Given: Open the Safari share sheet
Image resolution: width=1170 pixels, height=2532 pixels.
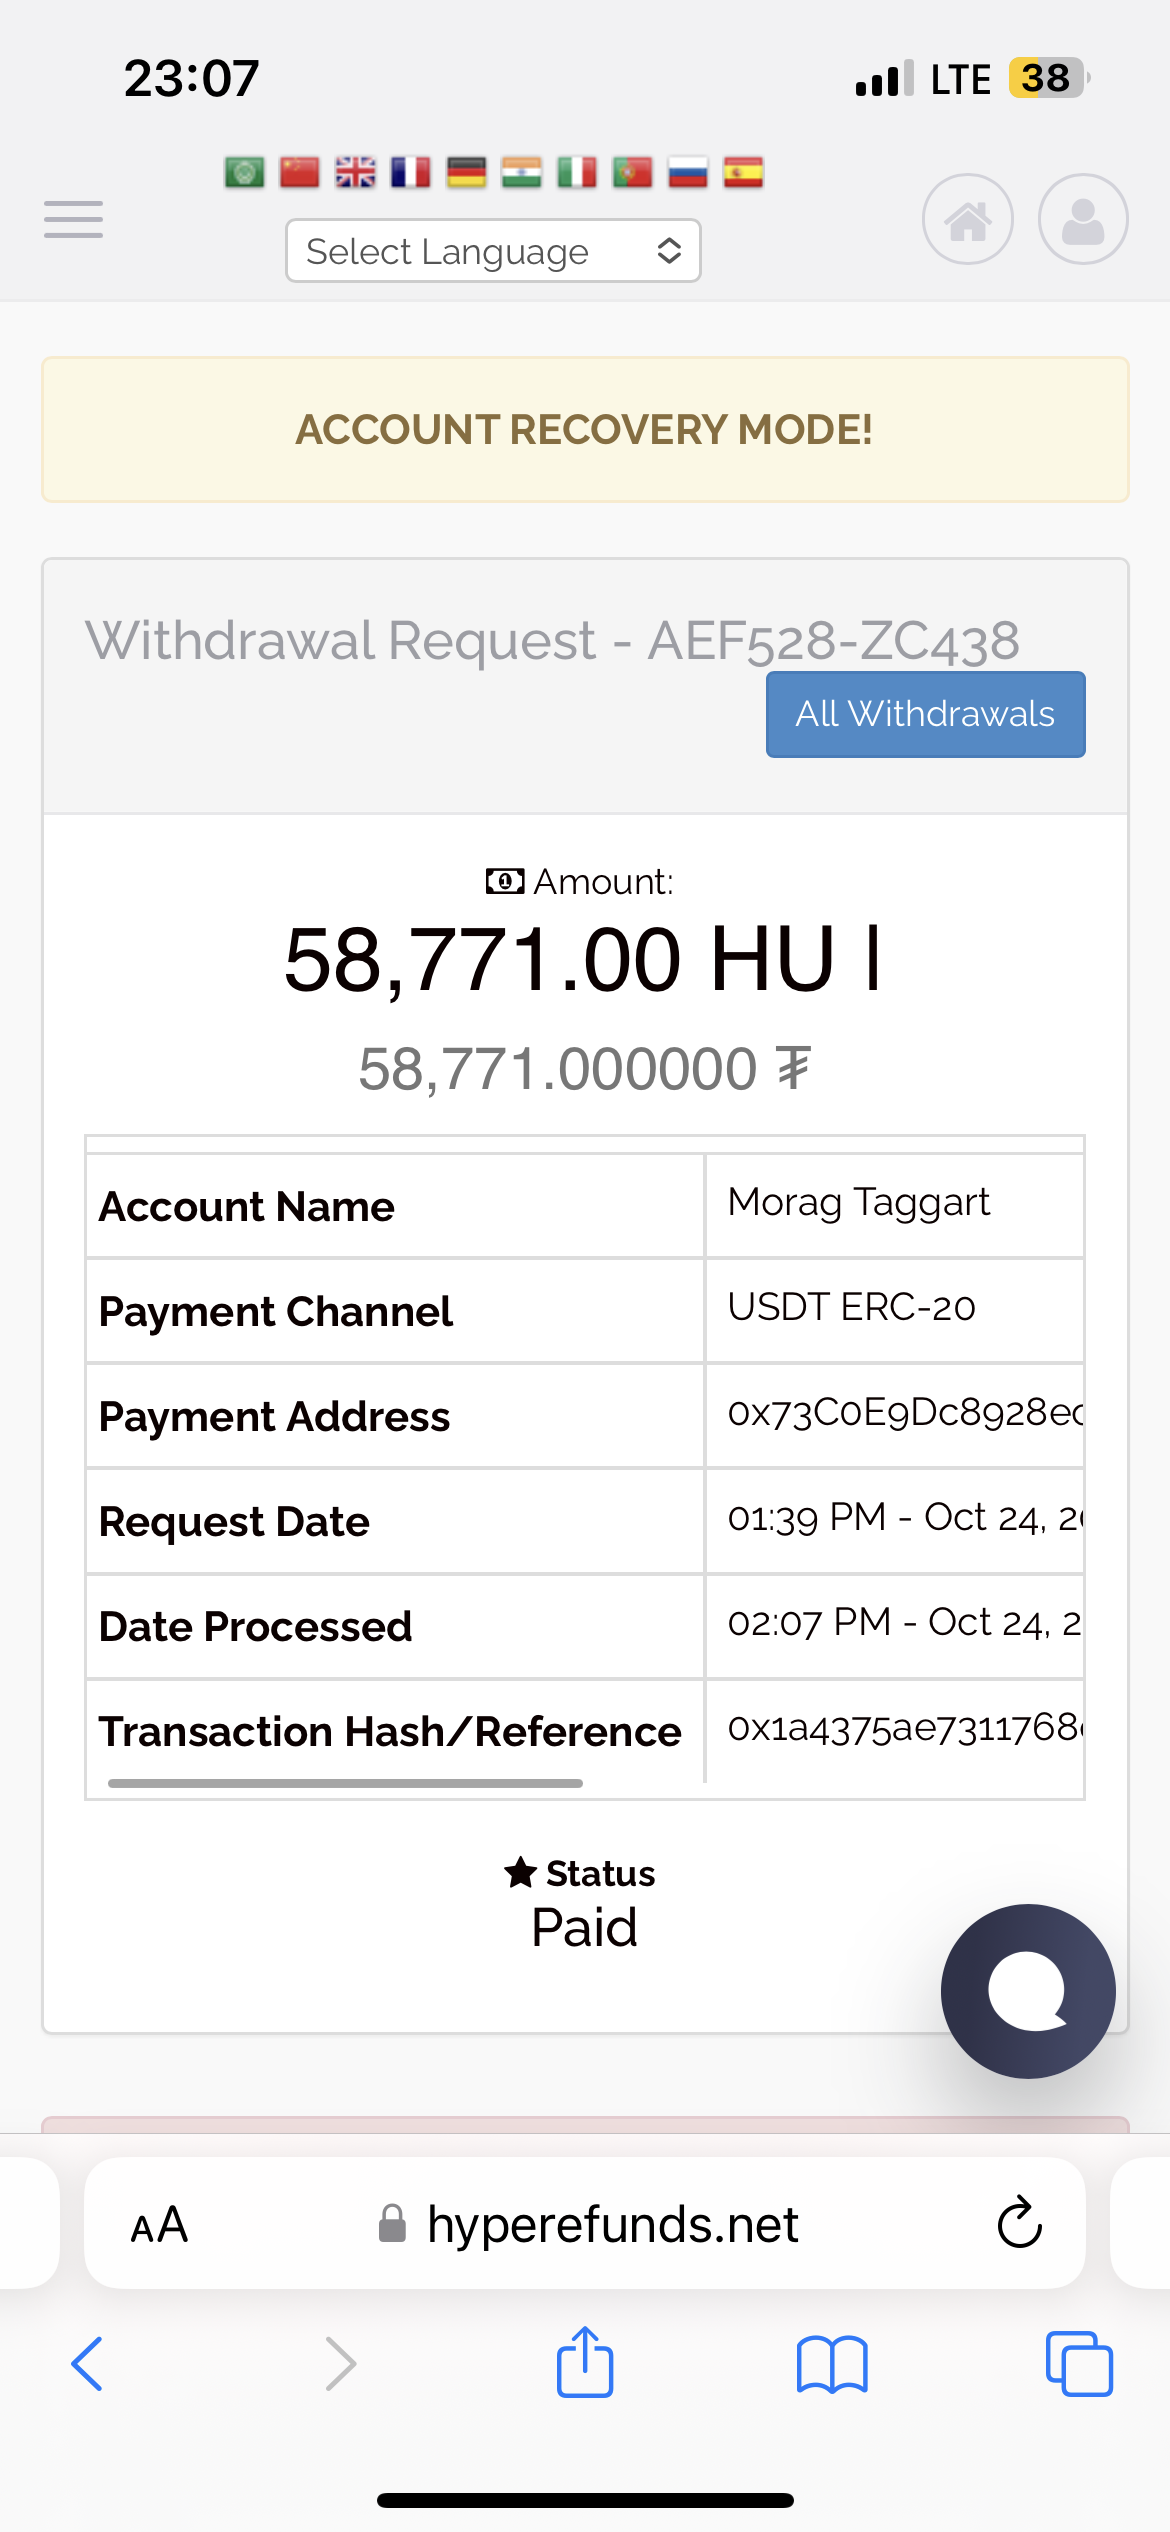Looking at the screenshot, I should [x=585, y=2361].
